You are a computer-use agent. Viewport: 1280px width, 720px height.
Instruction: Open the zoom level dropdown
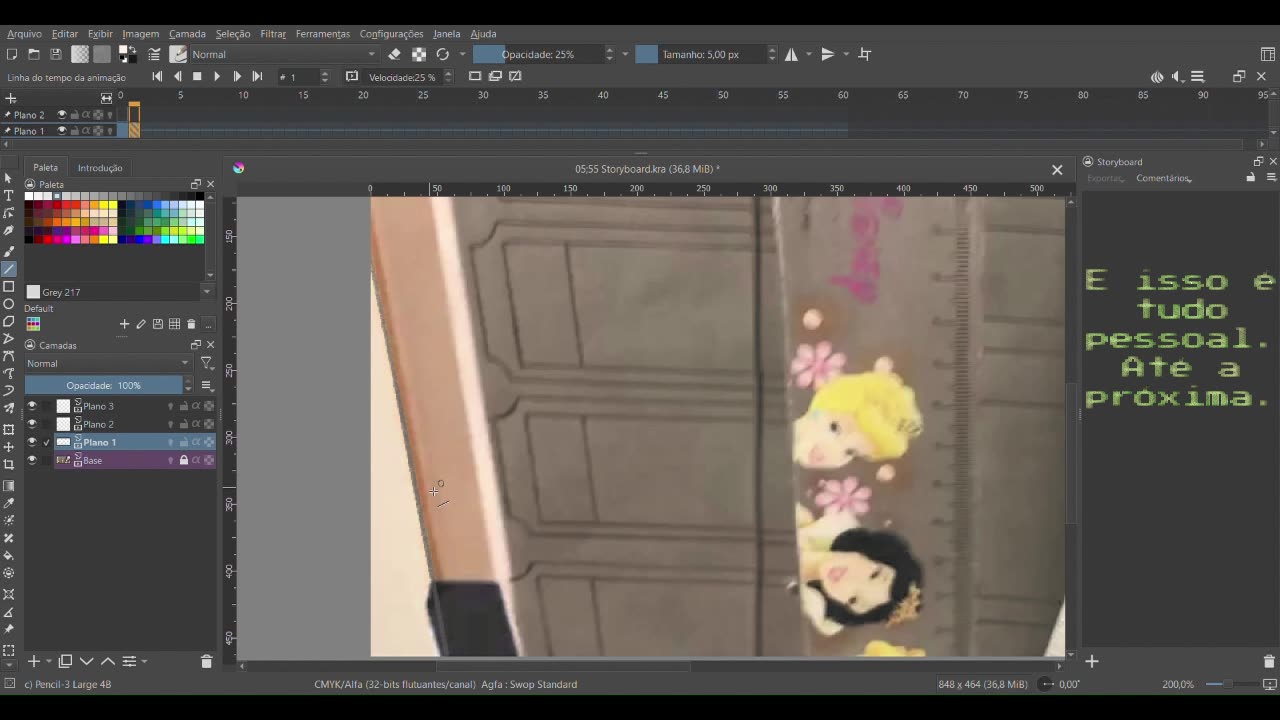coord(1178,684)
